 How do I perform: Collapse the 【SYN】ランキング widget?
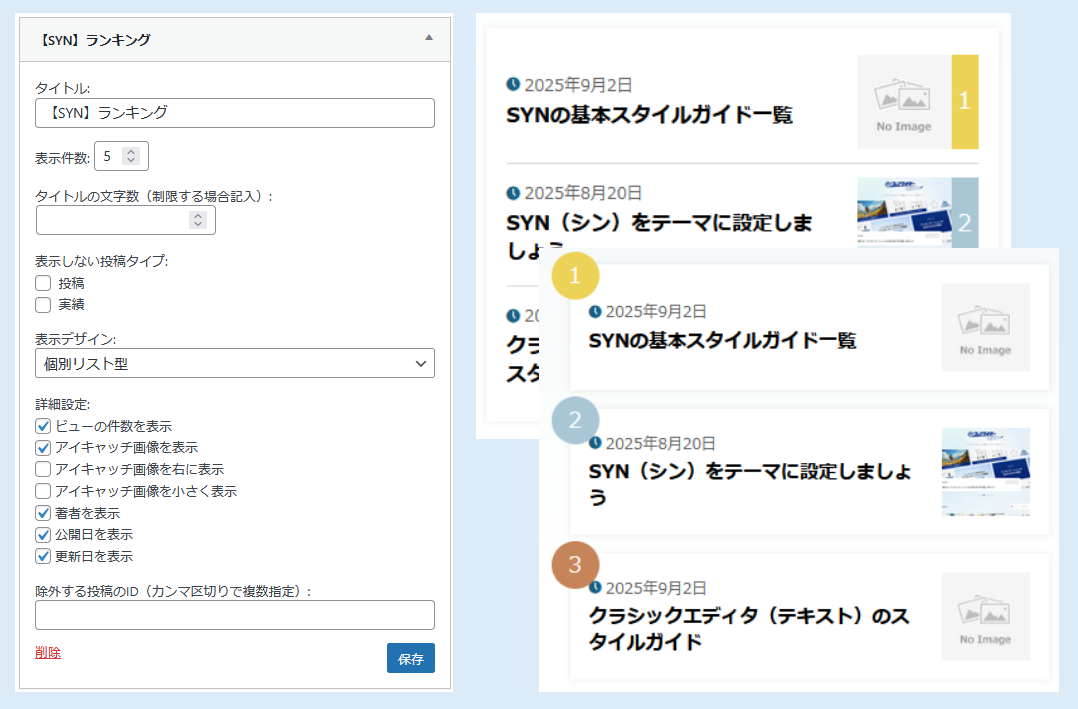(x=428, y=38)
